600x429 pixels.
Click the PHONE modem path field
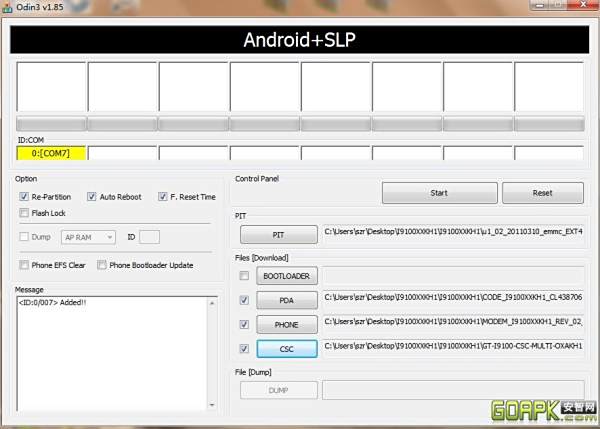coord(453,323)
